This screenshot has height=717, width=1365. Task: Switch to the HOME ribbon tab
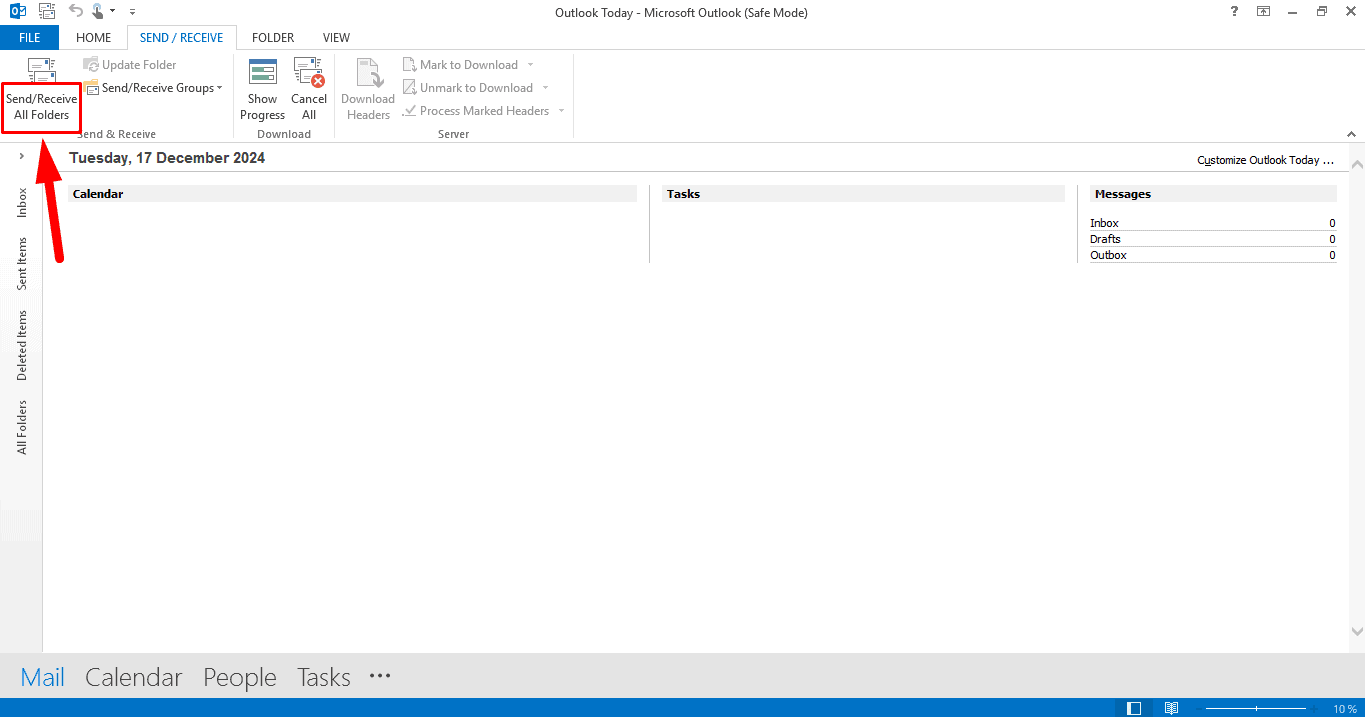93,38
